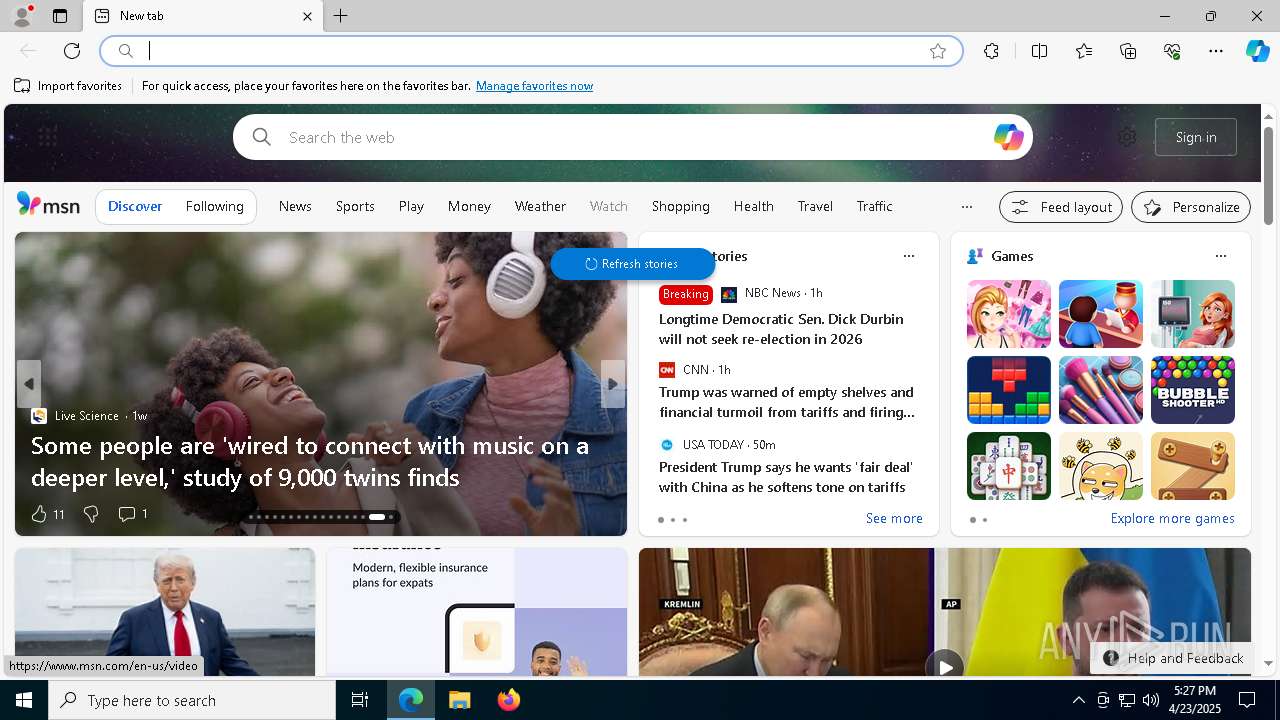The image size is (1280, 720).
Task: Open Task View in taskbar
Action: point(360,700)
